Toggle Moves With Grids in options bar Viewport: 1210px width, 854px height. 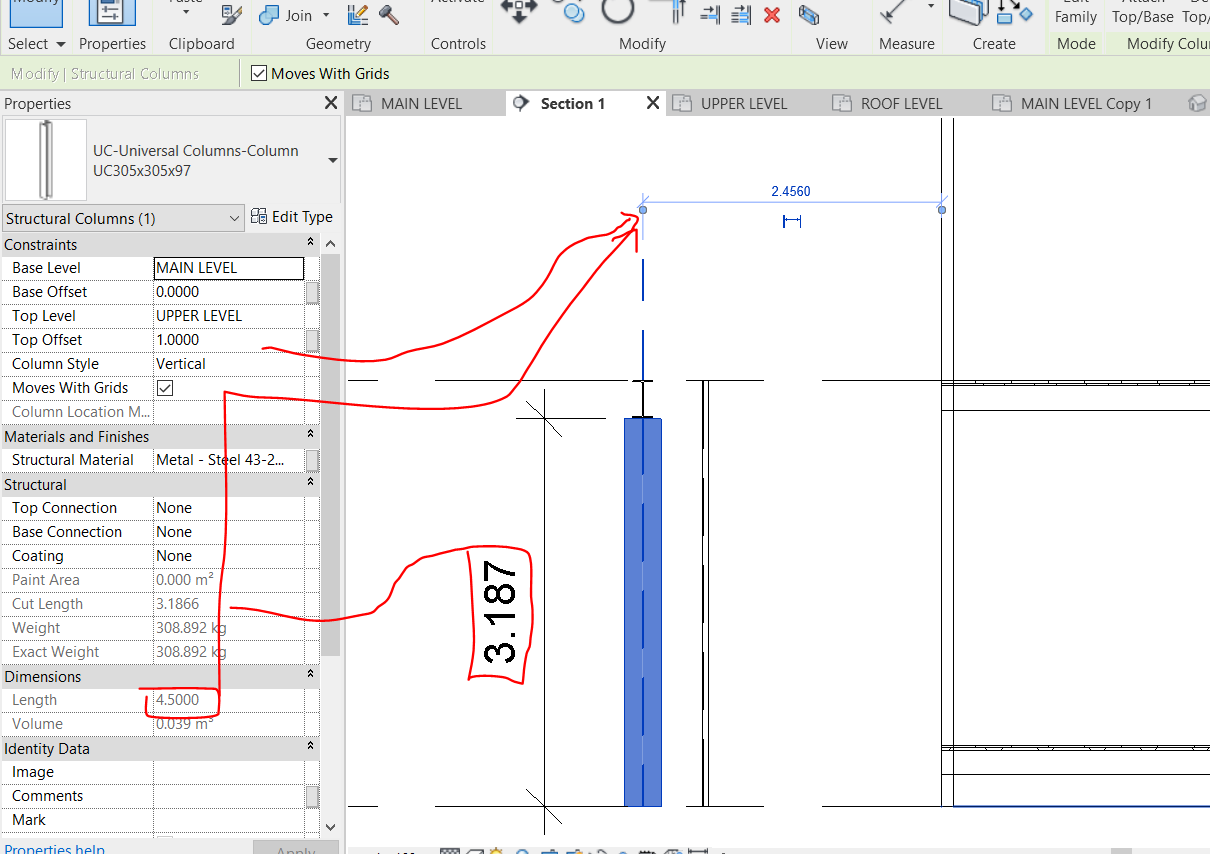click(259, 73)
